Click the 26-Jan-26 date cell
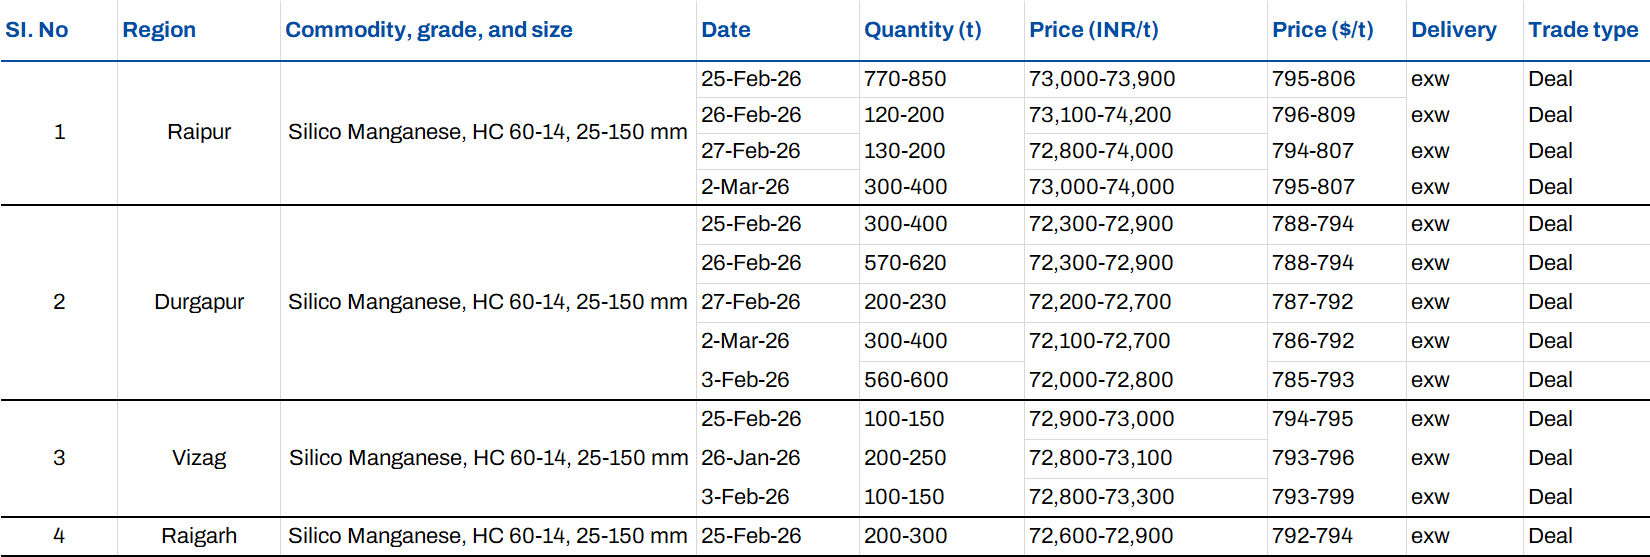Viewport: 1650px width, 557px height. point(751,458)
